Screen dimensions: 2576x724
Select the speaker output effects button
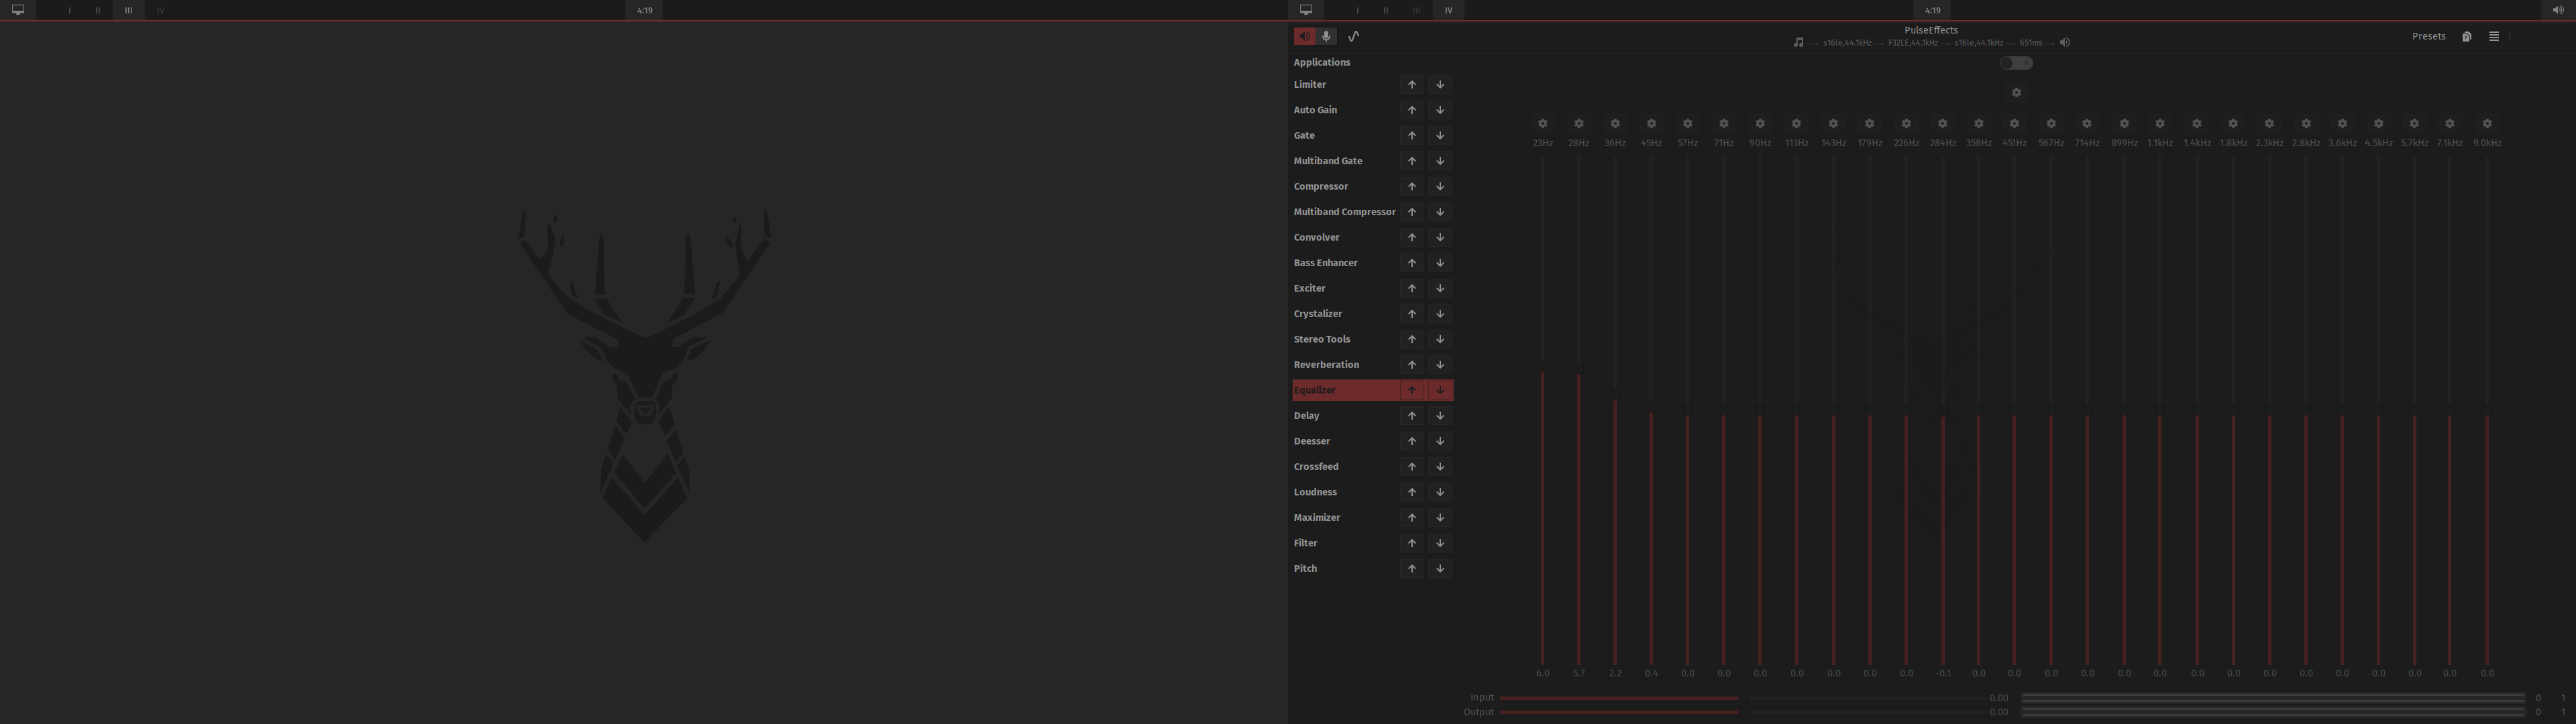click(x=1304, y=36)
